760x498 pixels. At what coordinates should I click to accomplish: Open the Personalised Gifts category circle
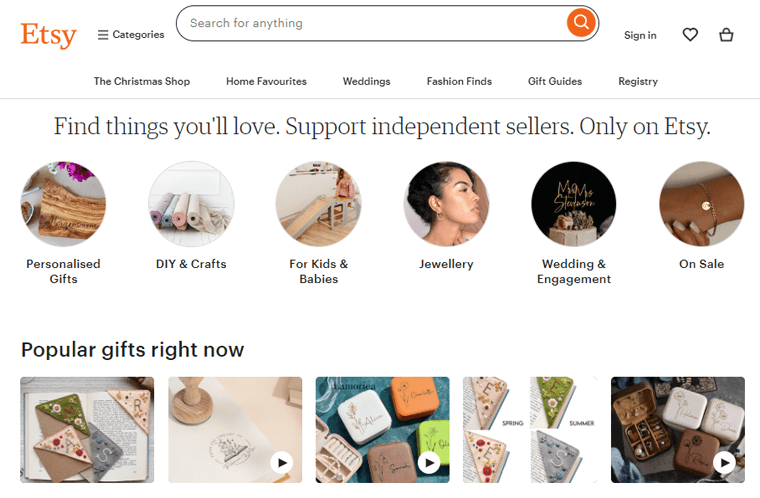[63, 204]
